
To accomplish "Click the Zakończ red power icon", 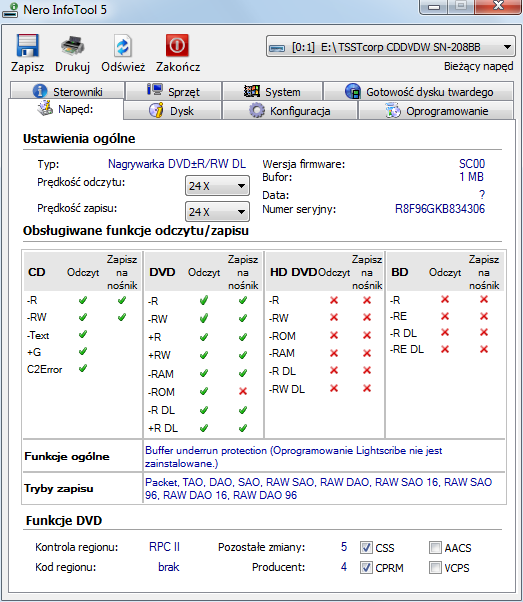I will 177,45.
